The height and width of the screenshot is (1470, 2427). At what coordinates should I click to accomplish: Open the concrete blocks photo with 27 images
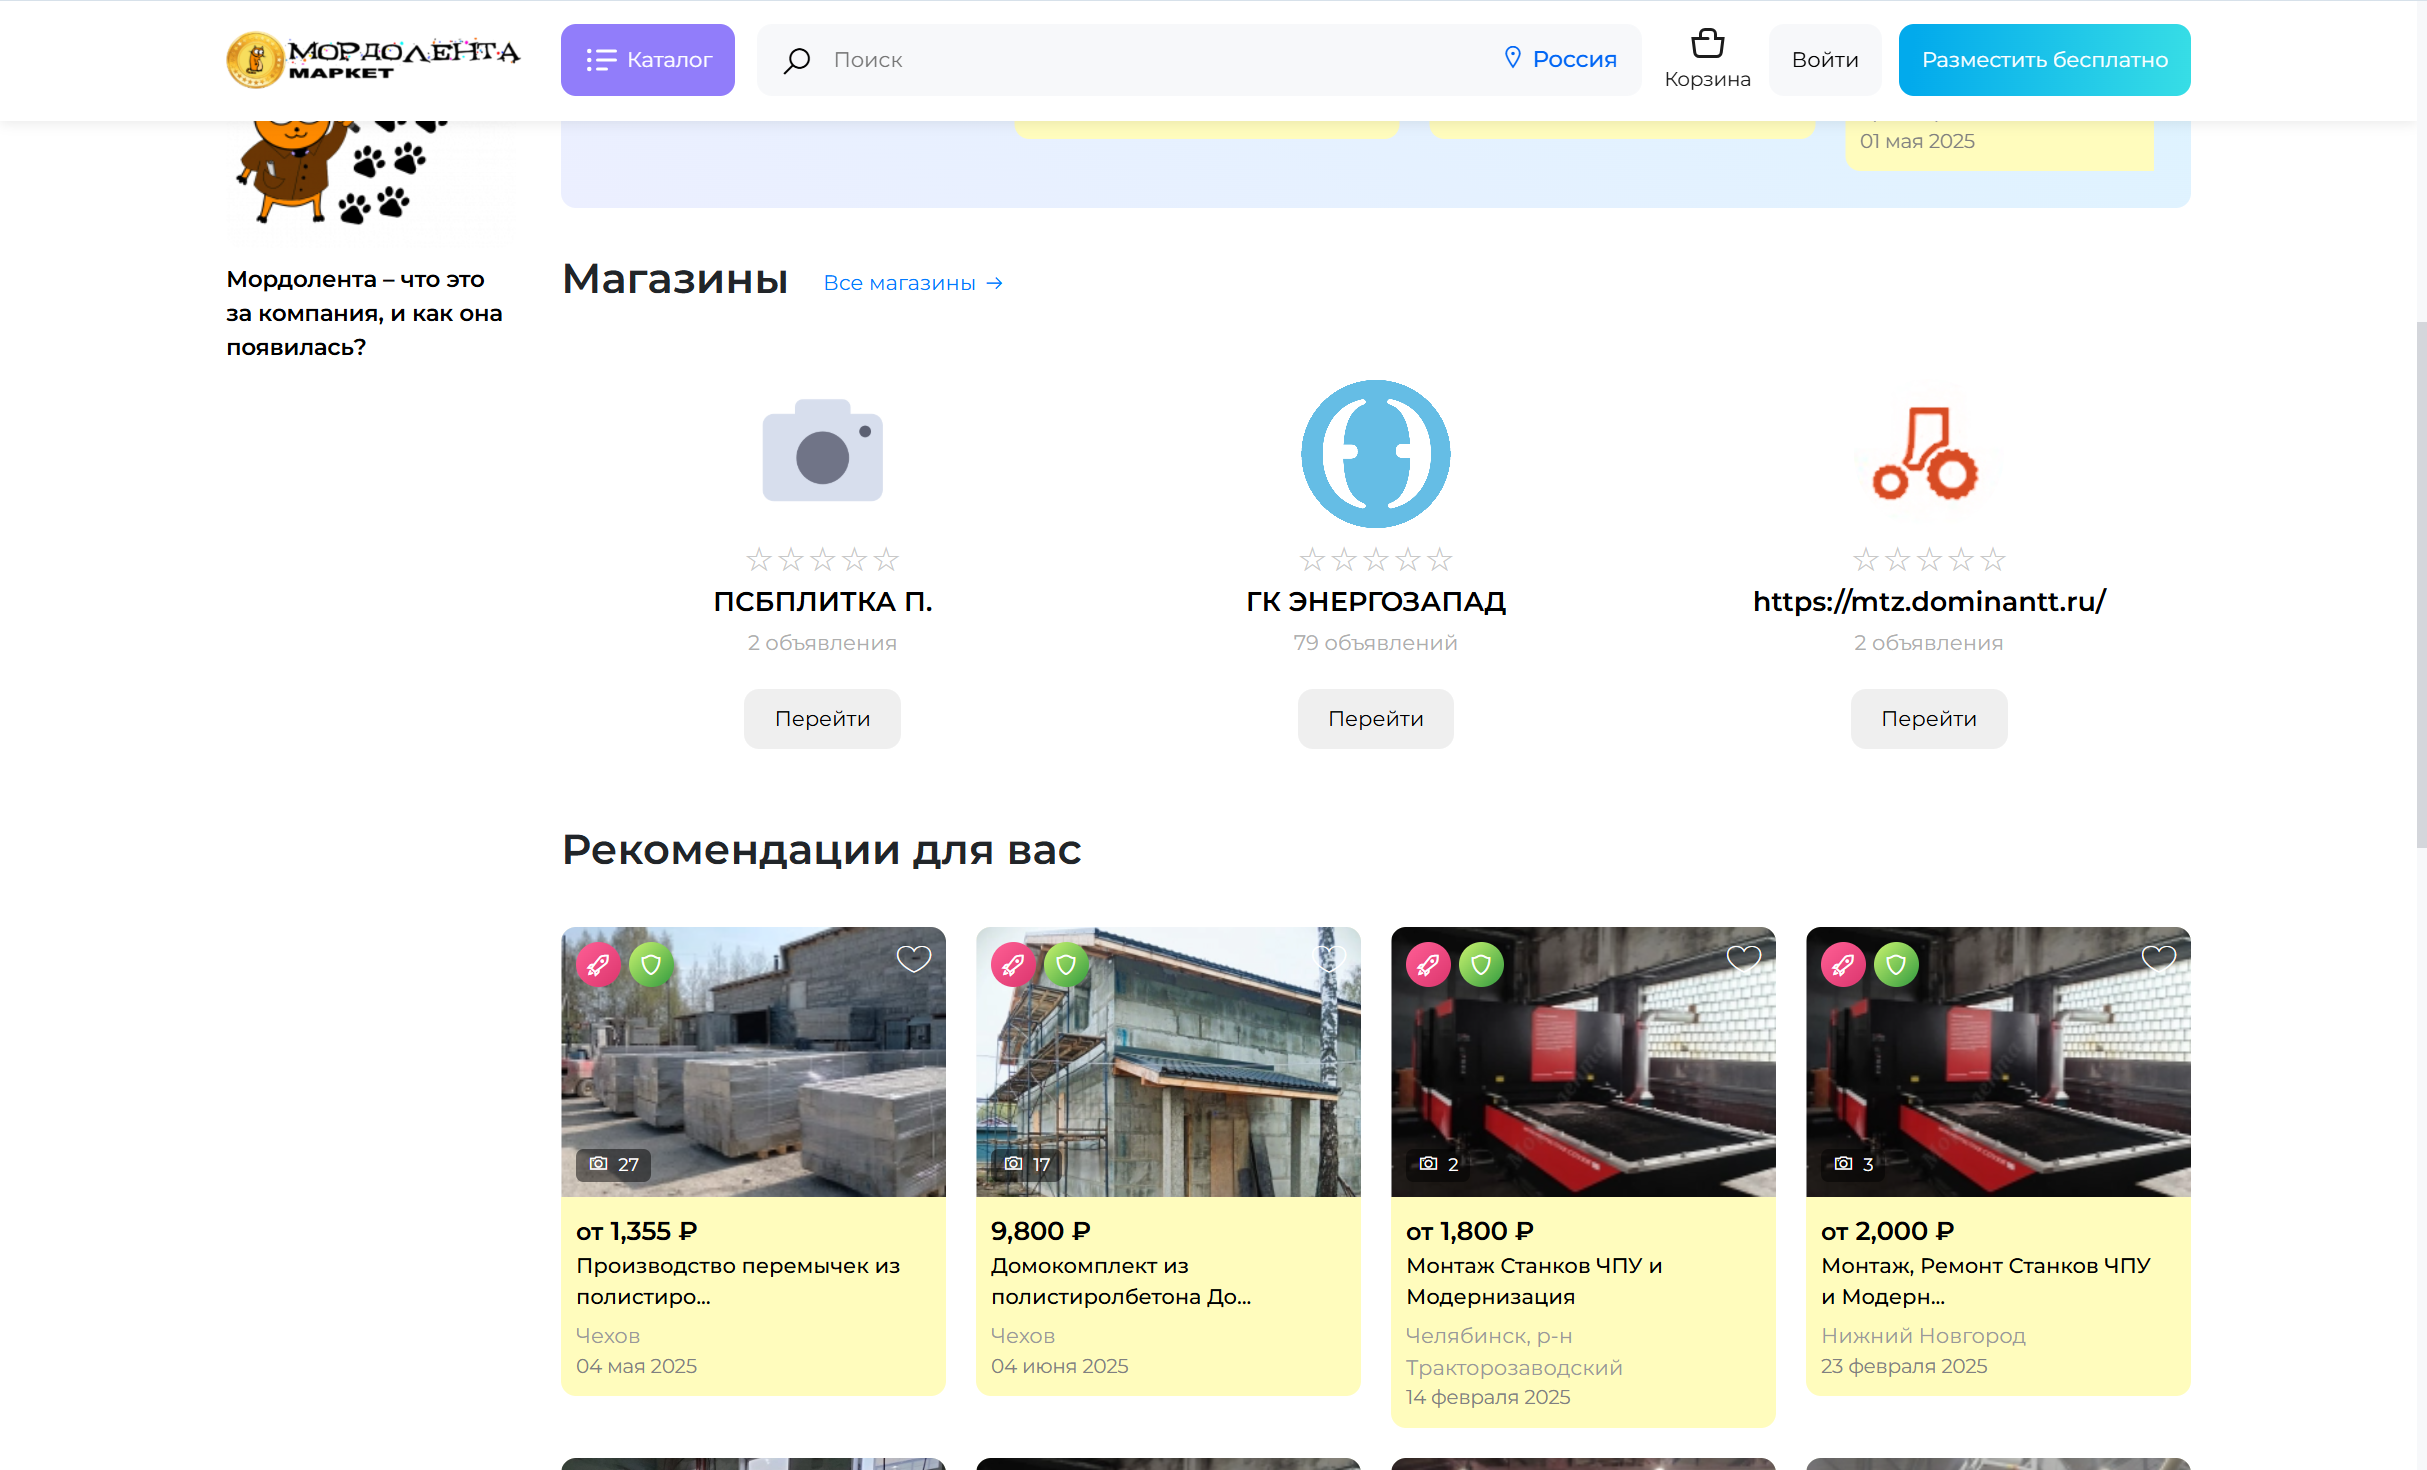(753, 1061)
